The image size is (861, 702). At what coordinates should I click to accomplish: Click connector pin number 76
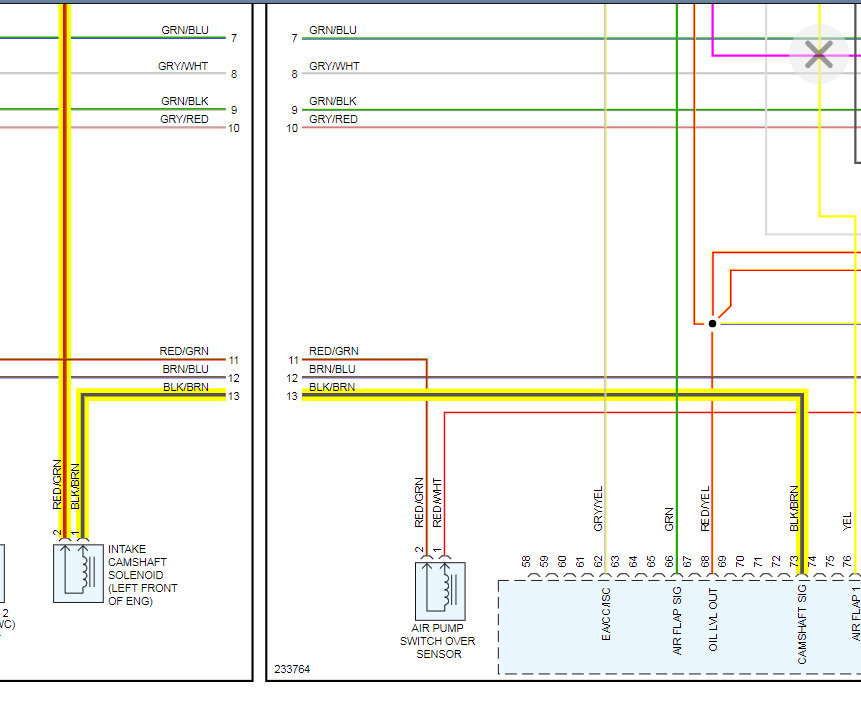click(x=847, y=561)
